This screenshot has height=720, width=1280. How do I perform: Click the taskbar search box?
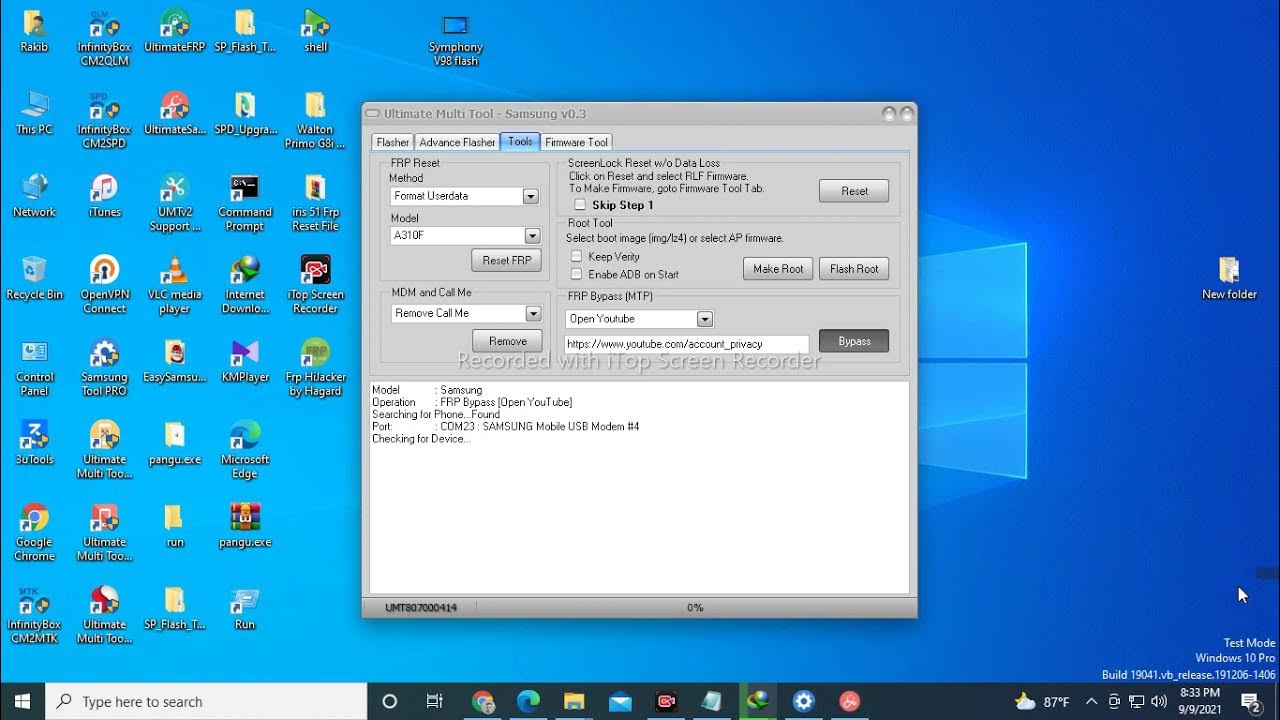[207, 702]
